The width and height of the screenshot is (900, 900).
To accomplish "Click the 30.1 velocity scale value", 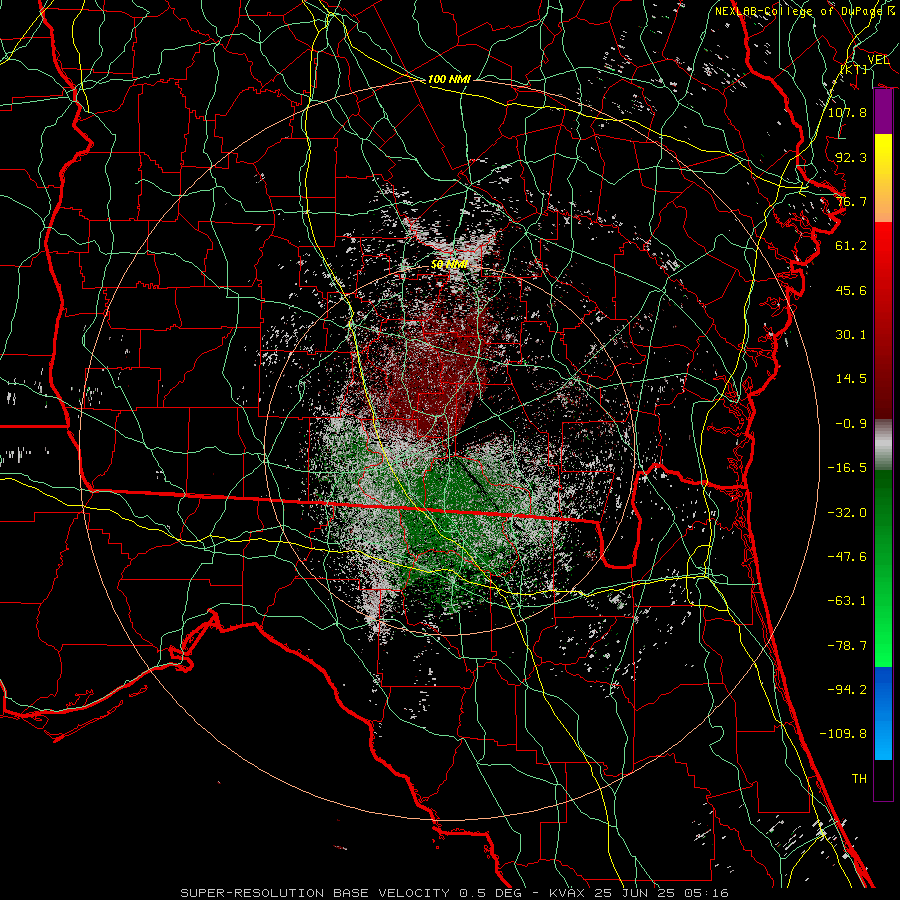I will pos(851,335).
